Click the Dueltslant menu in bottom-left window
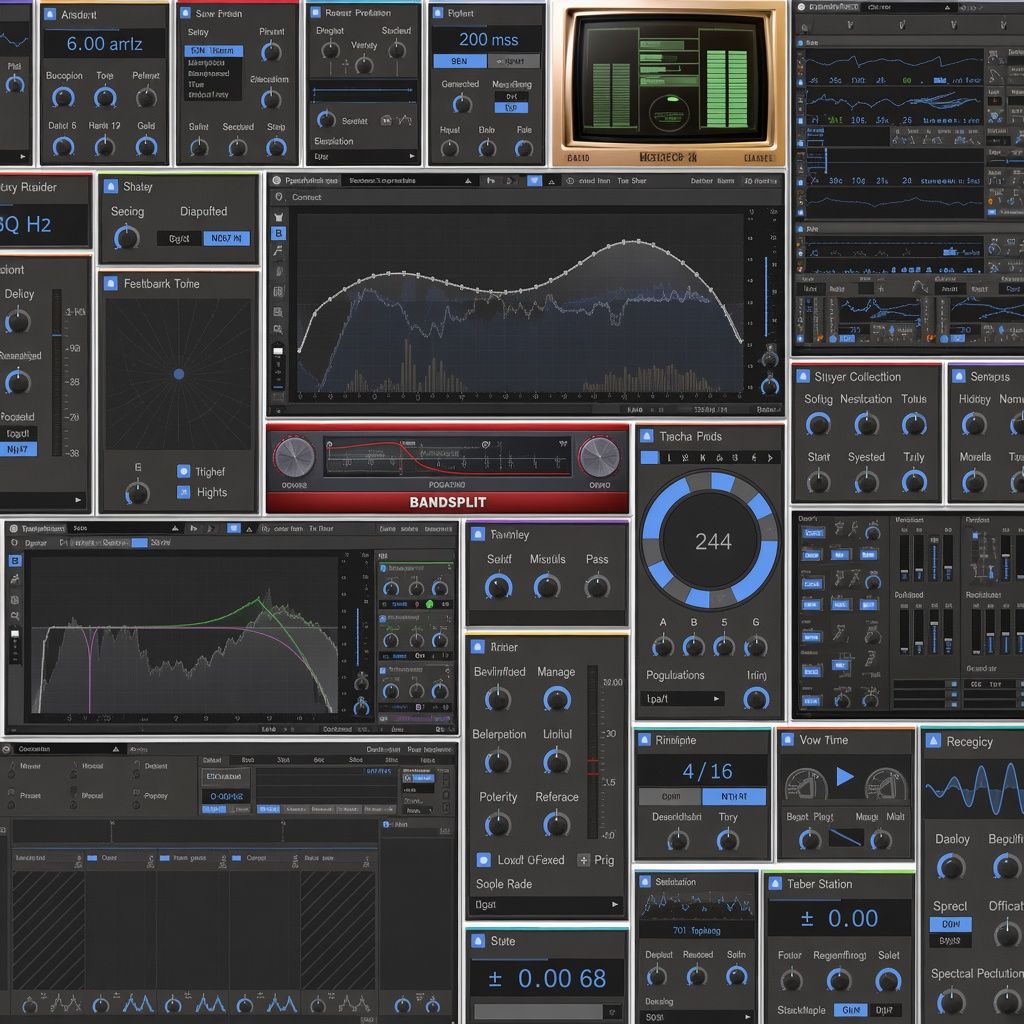 point(383,749)
